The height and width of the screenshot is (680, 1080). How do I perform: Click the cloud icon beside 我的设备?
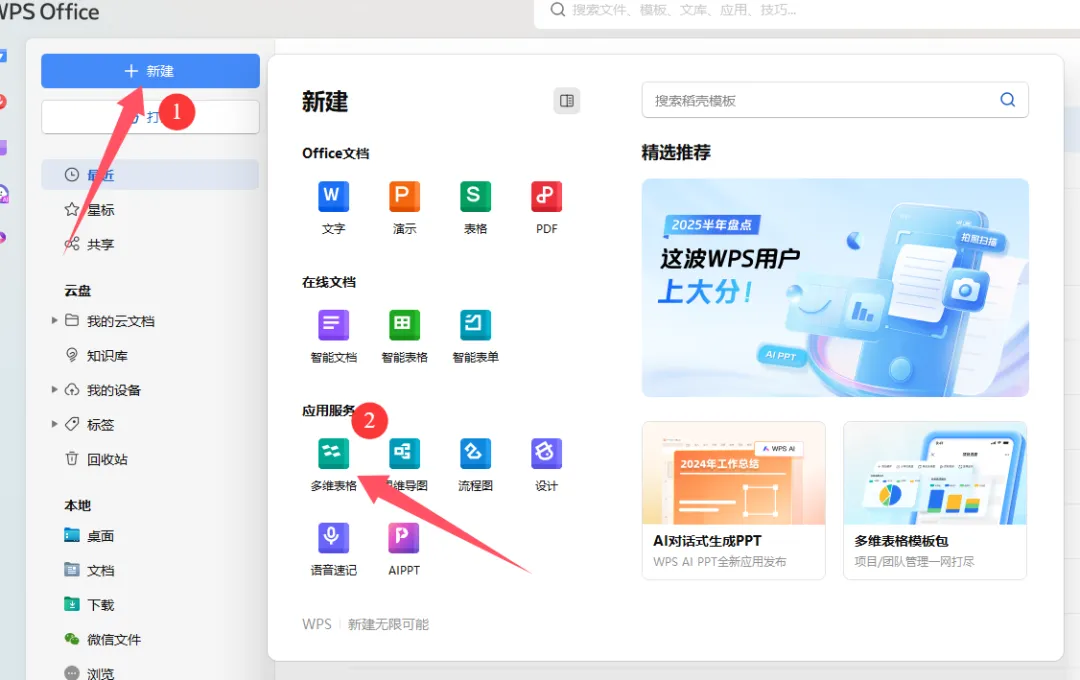(x=72, y=389)
